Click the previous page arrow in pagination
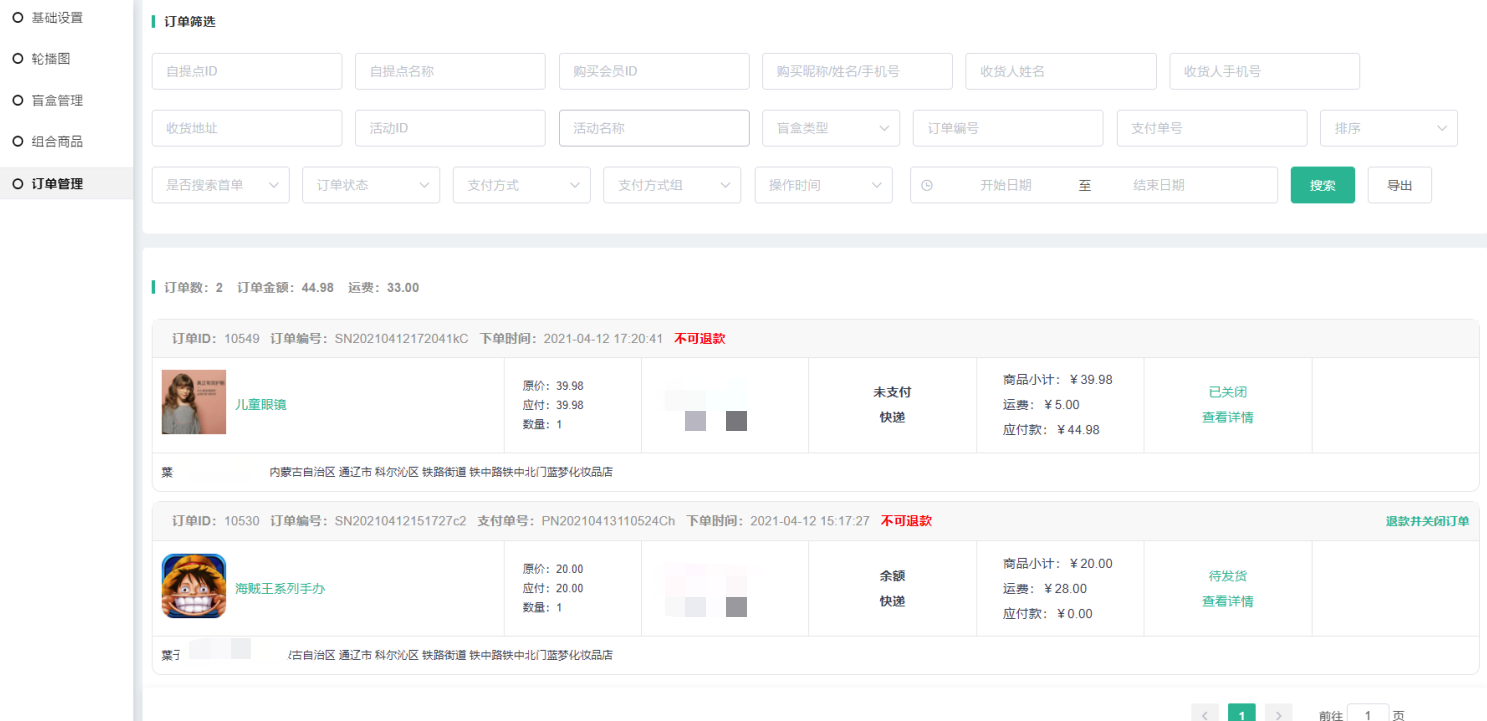This screenshot has width=1487, height=721. coord(1205,714)
